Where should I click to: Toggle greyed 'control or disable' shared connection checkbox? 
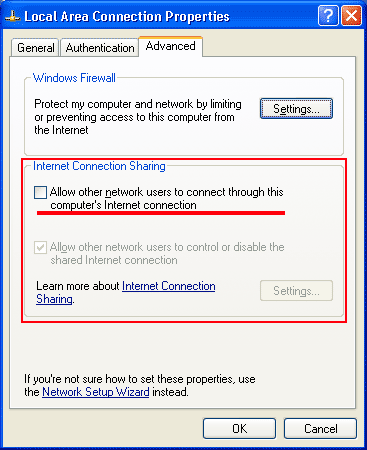click(x=40, y=247)
